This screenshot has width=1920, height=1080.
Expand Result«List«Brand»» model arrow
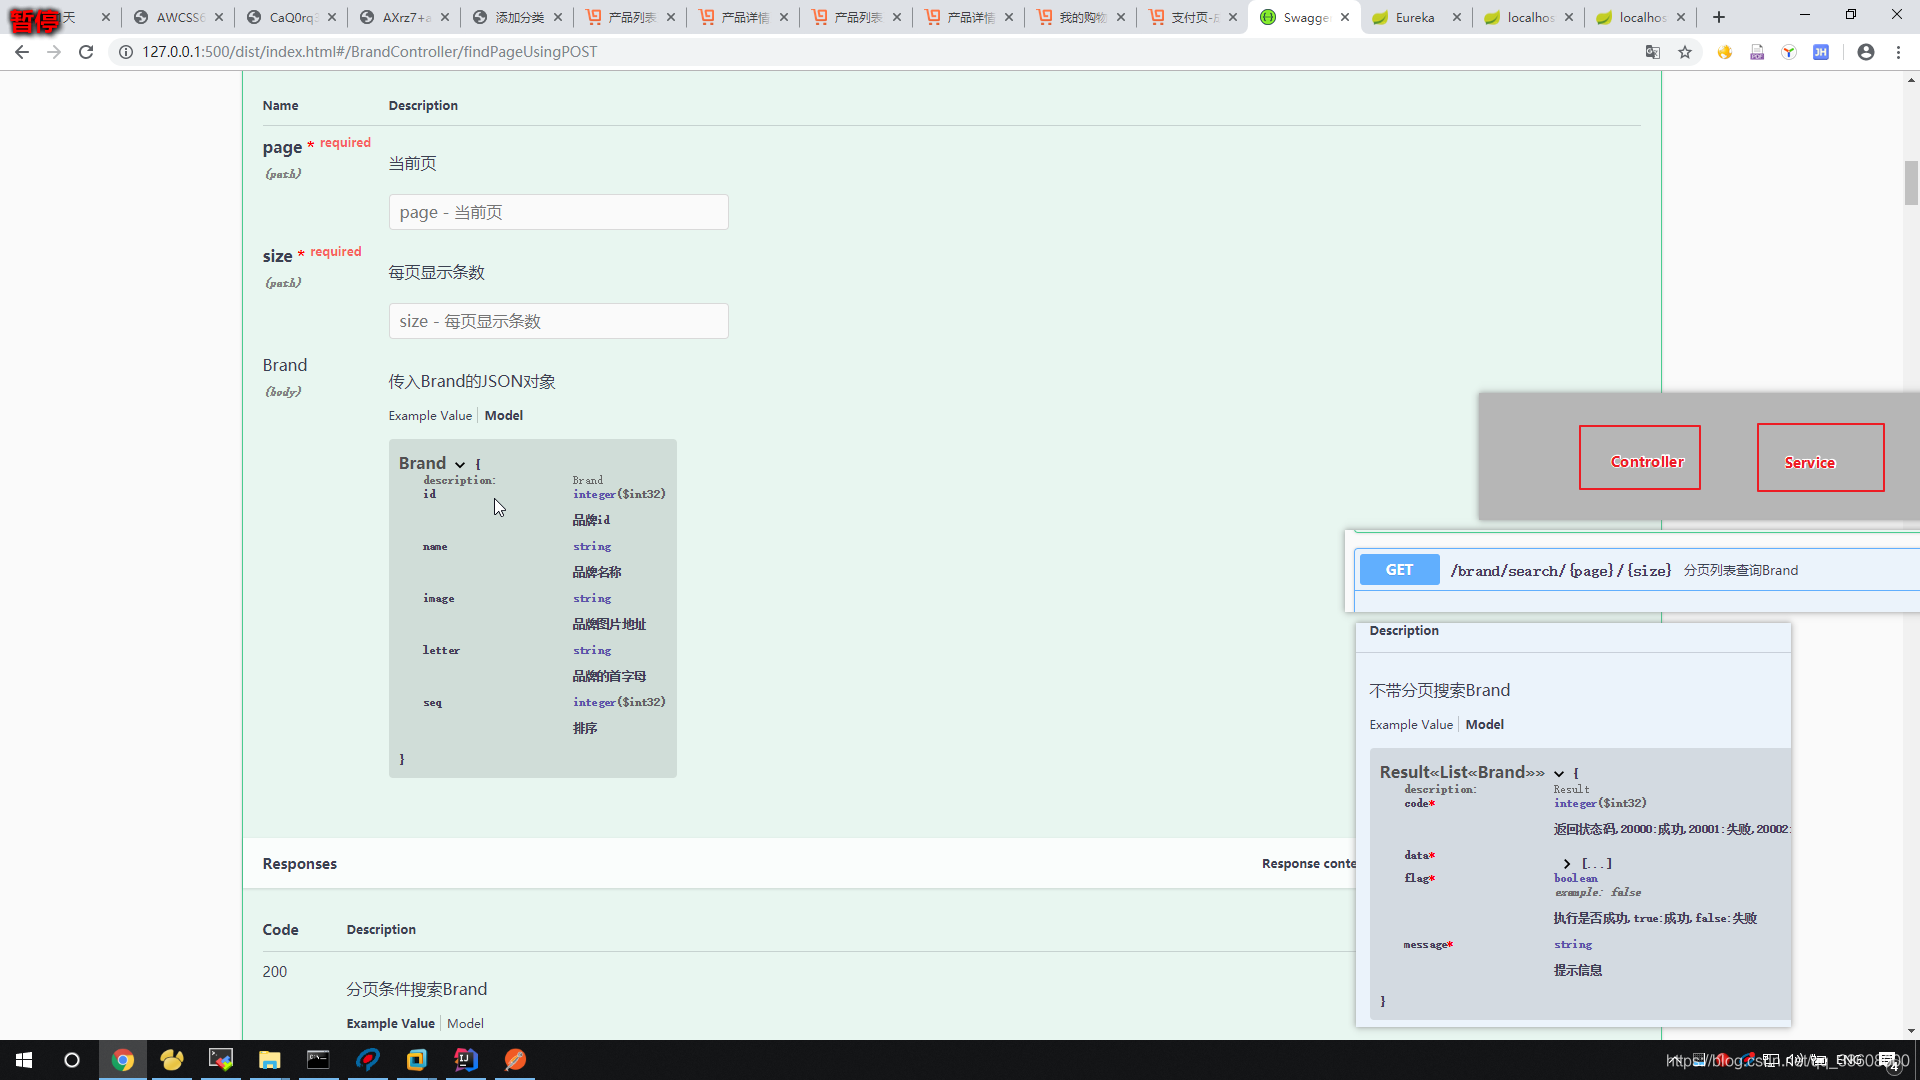[x=1559, y=773]
